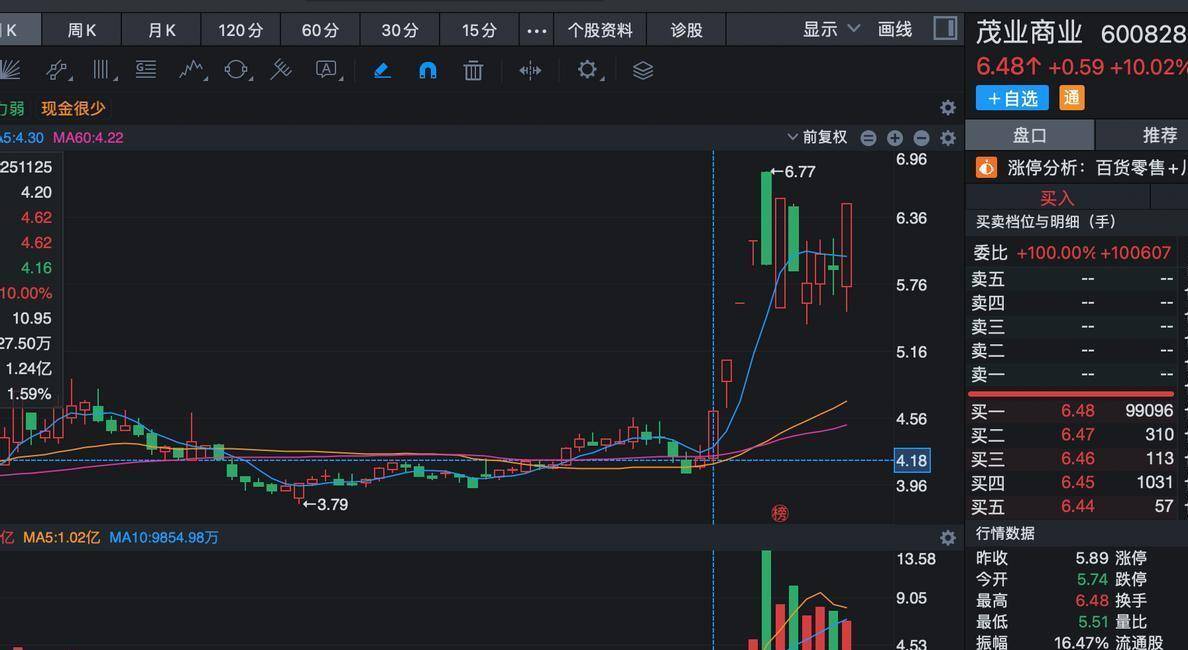Click the horizontal width adjust icon
Image resolution: width=1188 pixels, height=650 pixels.
pos(530,70)
